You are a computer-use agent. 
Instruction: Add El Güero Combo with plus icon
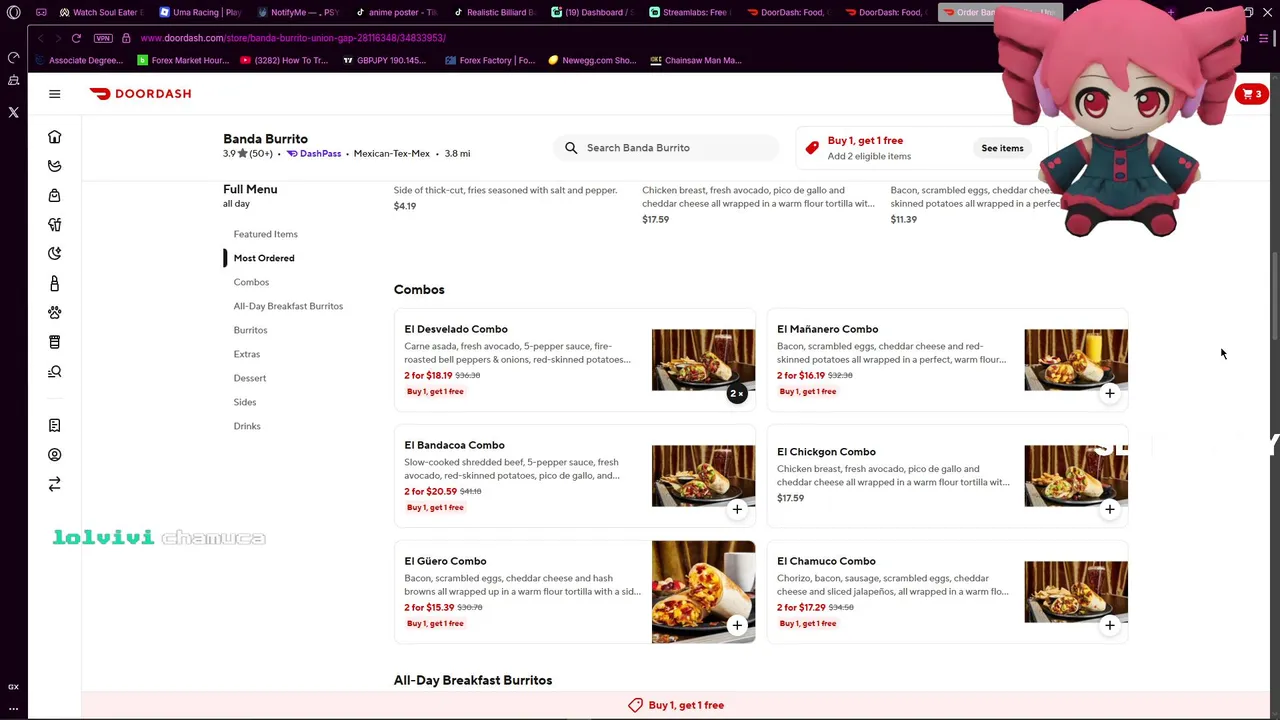pos(737,626)
